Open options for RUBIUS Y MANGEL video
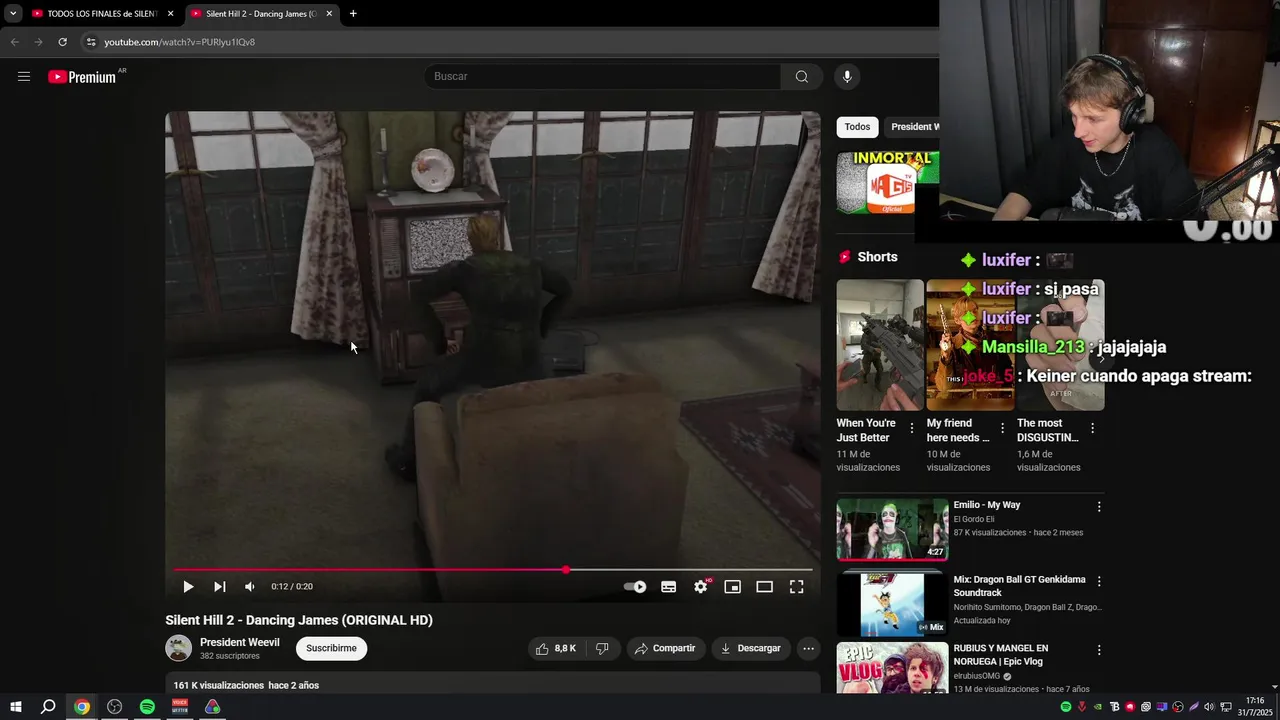This screenshot has width=1280, height=720. coord(1099,650)
